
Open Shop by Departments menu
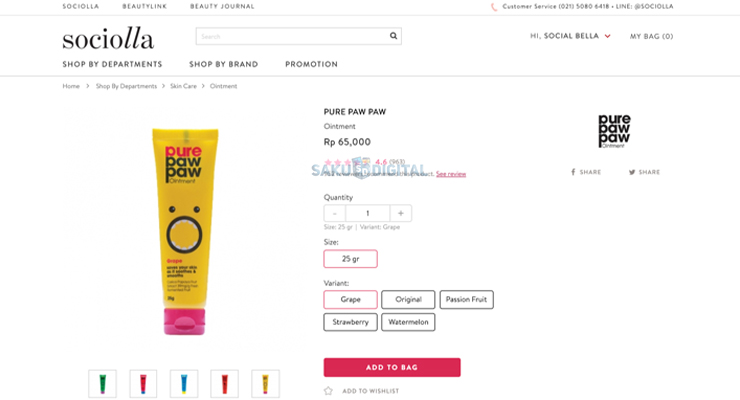[112, 64]
